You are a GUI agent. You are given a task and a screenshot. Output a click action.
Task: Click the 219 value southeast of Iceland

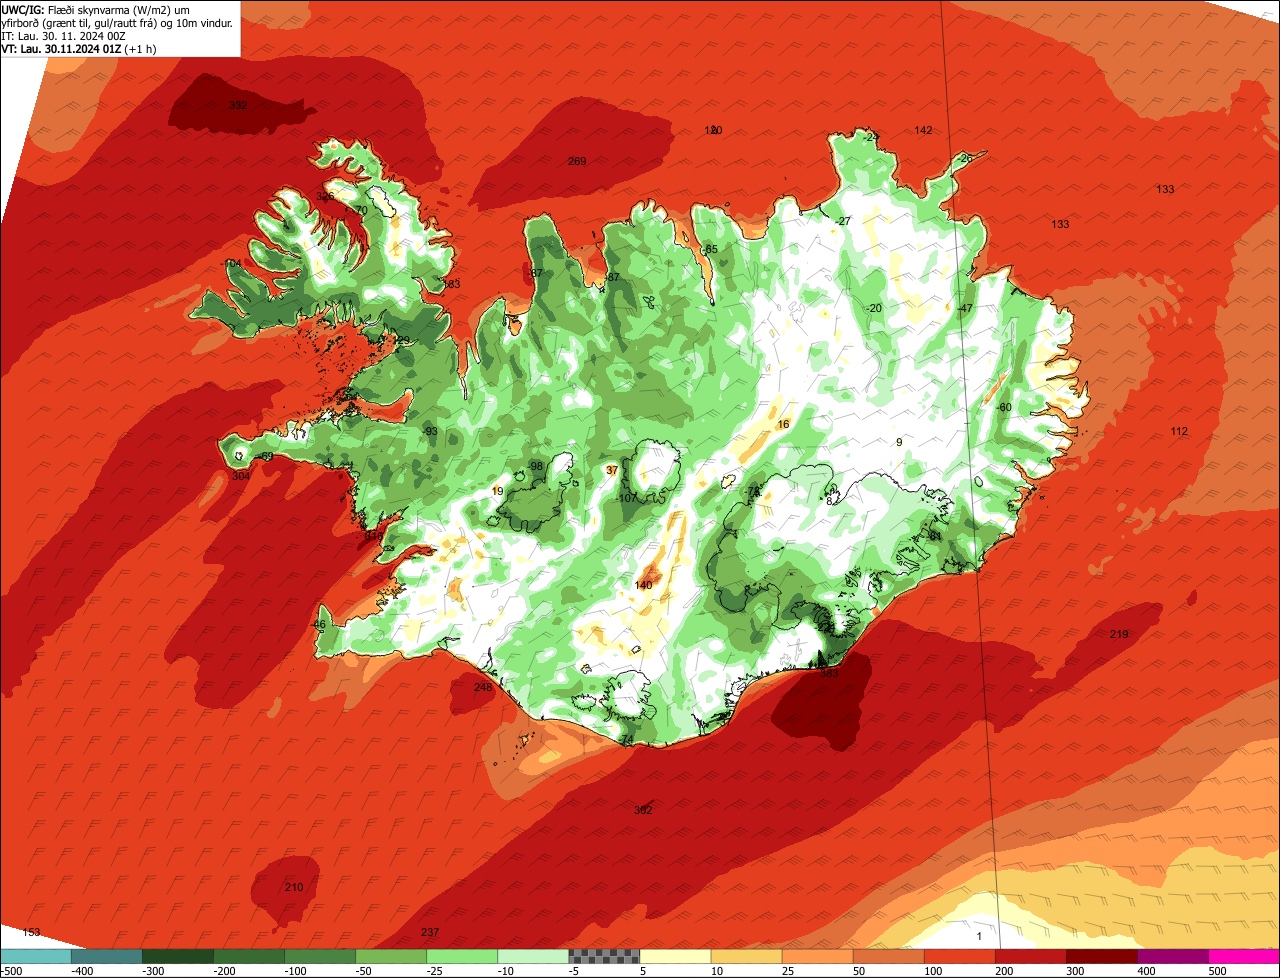tap(1119, 635)
